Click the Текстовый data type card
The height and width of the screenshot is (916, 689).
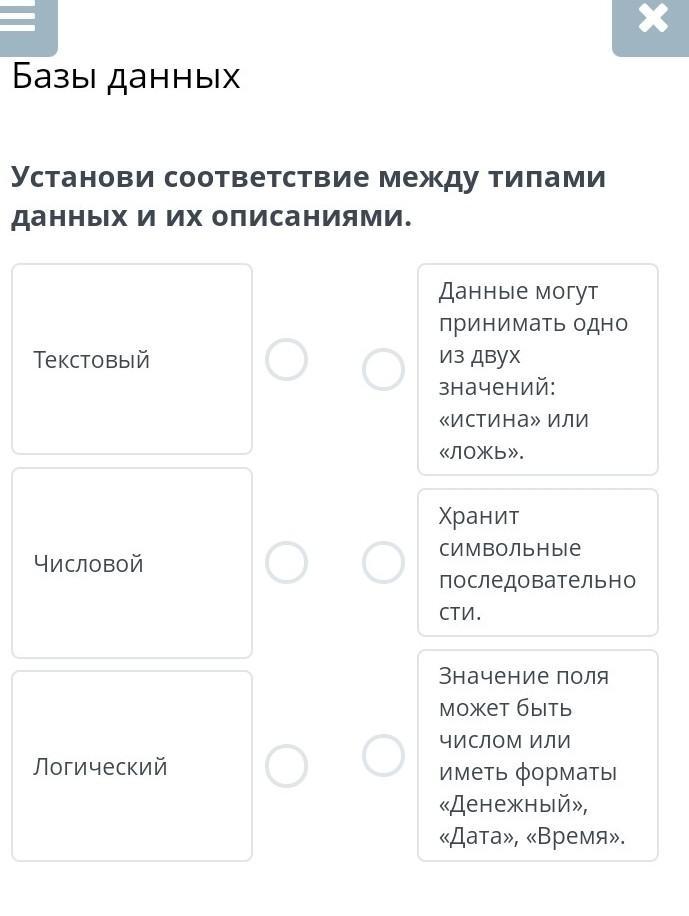[131, 359]
